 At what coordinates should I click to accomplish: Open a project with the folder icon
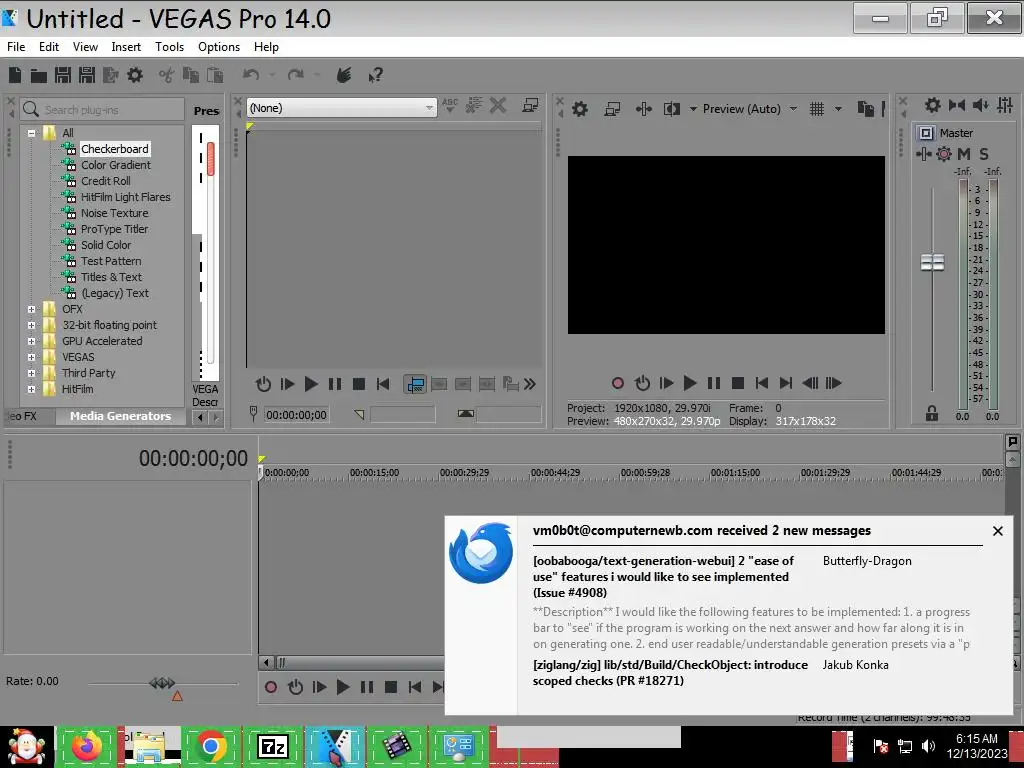[39, 76]
